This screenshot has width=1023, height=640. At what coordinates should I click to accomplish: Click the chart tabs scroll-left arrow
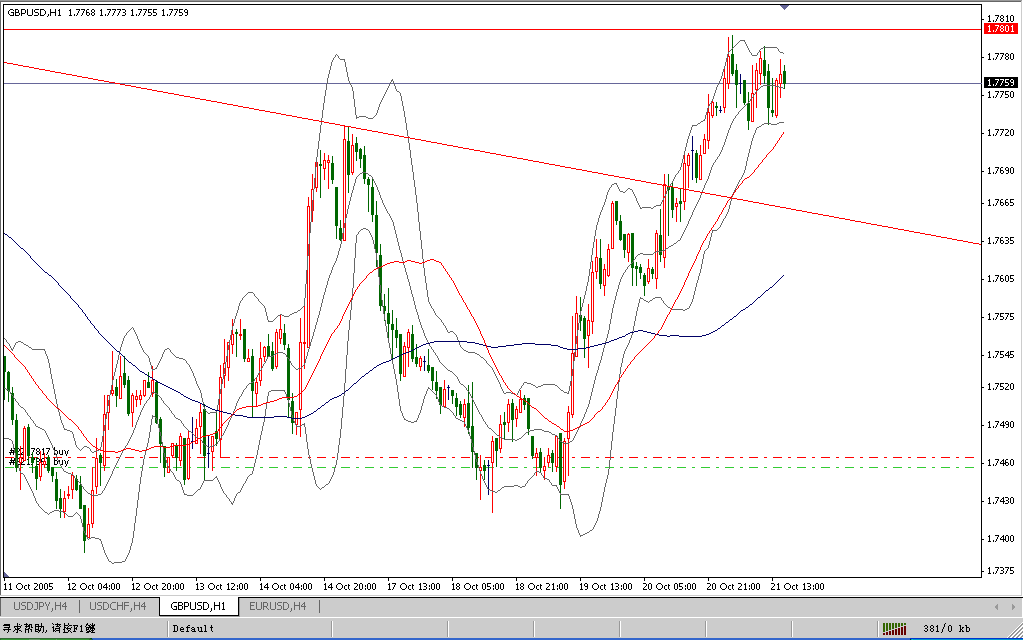[996, 607]
